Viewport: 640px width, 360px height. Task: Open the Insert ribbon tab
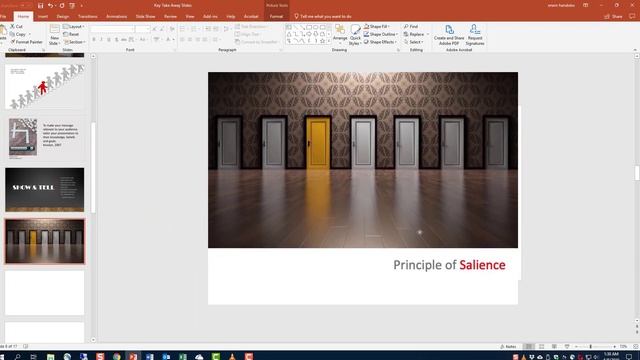43,16
